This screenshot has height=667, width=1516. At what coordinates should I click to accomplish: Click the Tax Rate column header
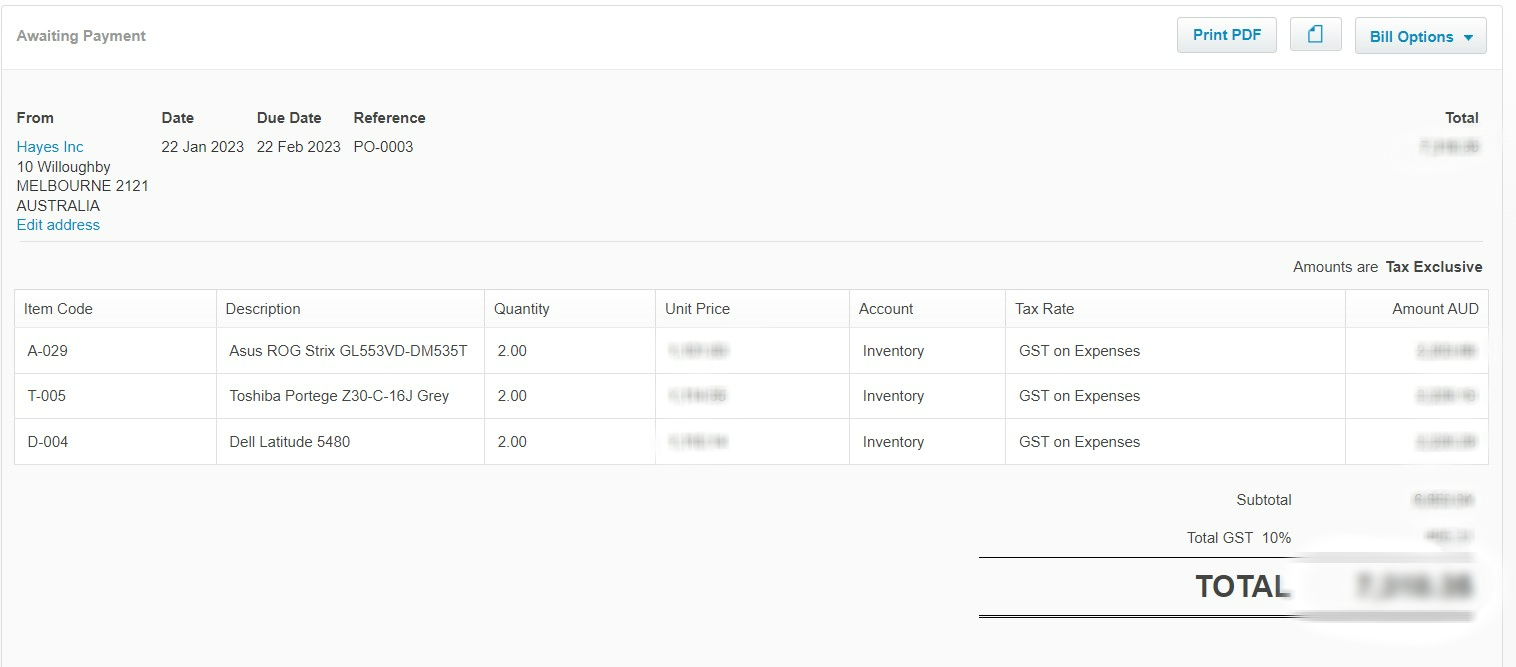click(x=1044, y=309)
